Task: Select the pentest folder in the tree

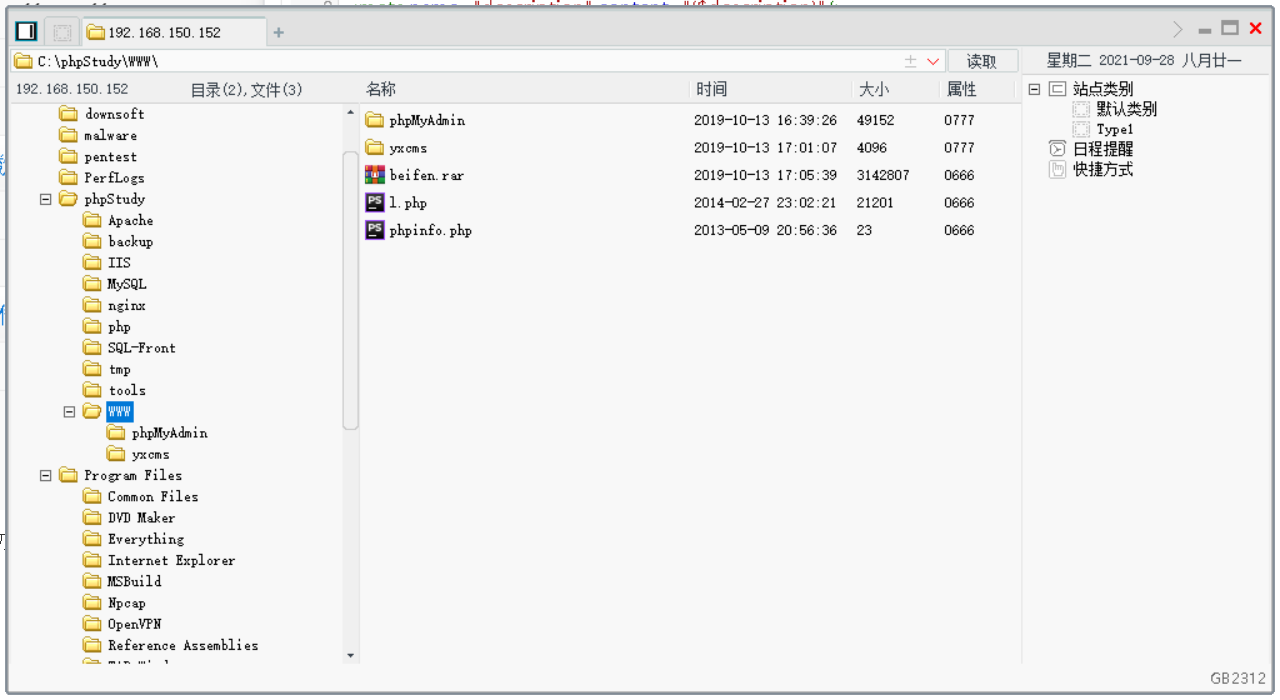Action: click(x=110, y=157)
